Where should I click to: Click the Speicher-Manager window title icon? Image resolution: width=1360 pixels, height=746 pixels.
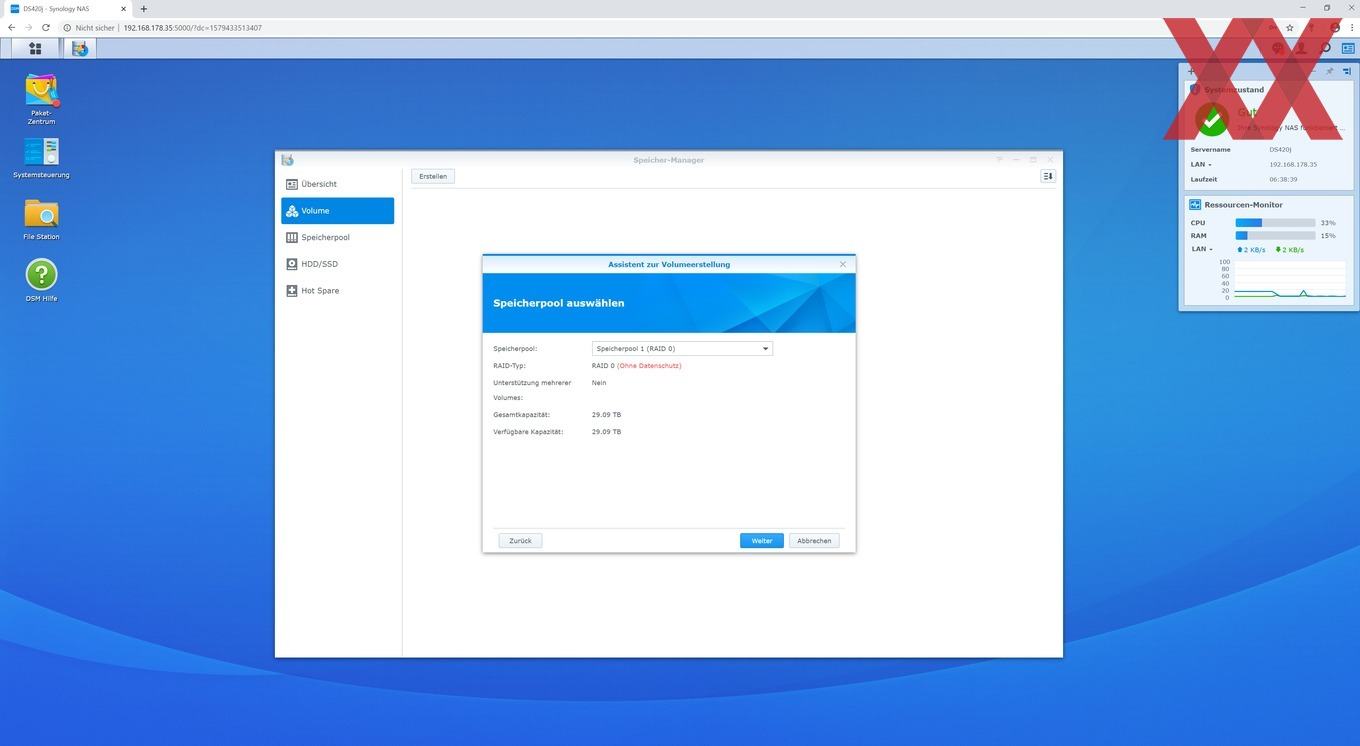pos(288,160)
